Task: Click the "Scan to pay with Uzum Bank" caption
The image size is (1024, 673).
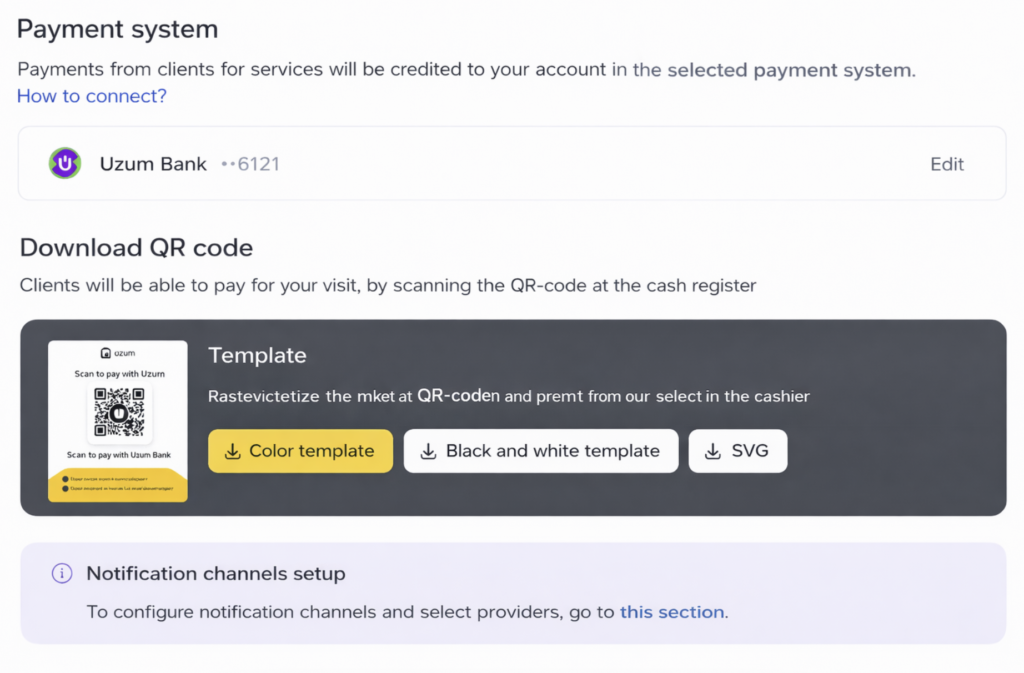Action: coord(118,455)
